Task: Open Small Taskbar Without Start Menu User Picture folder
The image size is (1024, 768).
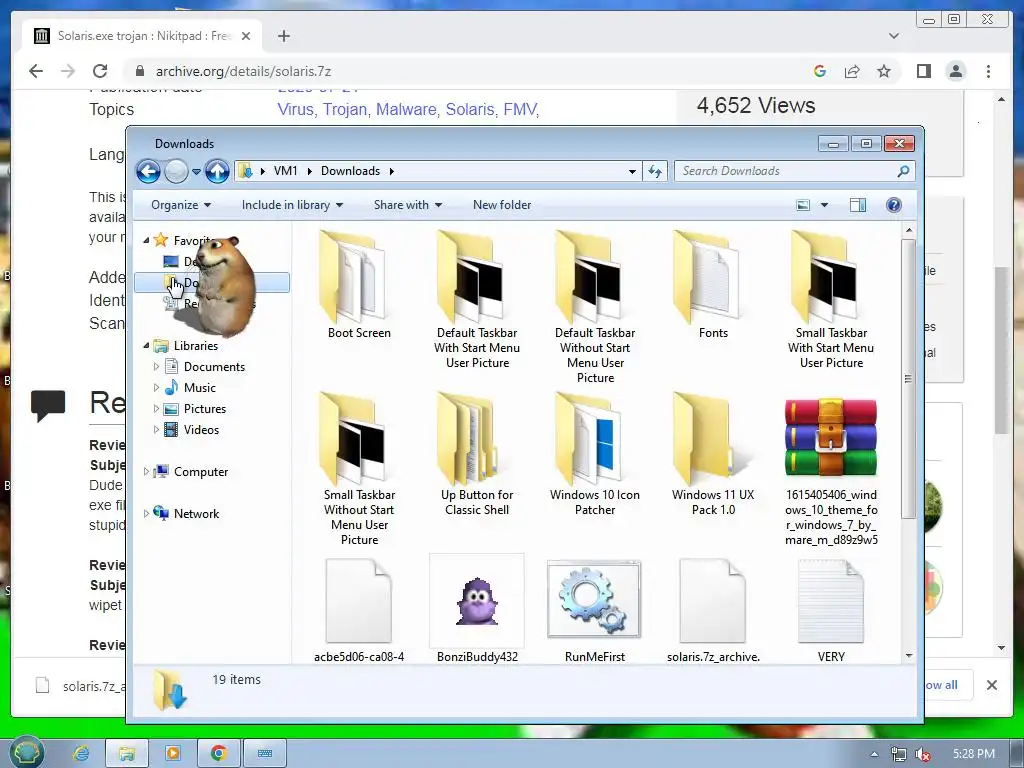Action: coord(359,468)
